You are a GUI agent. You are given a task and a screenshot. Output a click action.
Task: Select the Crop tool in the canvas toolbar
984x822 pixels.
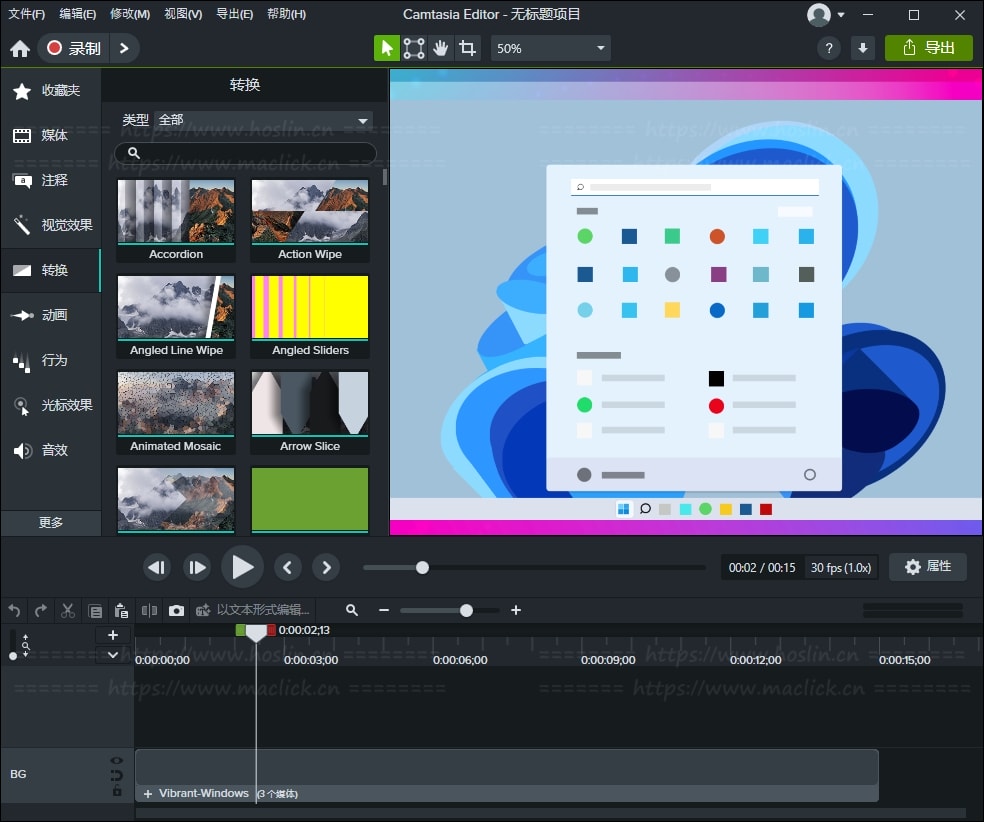pyautogui.click(x=467, y=48)
